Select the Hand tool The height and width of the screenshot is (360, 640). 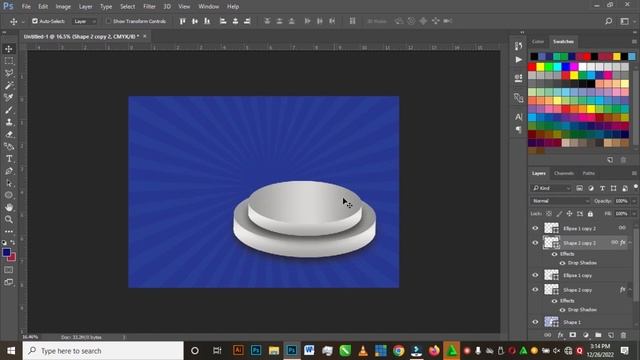tap(9, 207)
